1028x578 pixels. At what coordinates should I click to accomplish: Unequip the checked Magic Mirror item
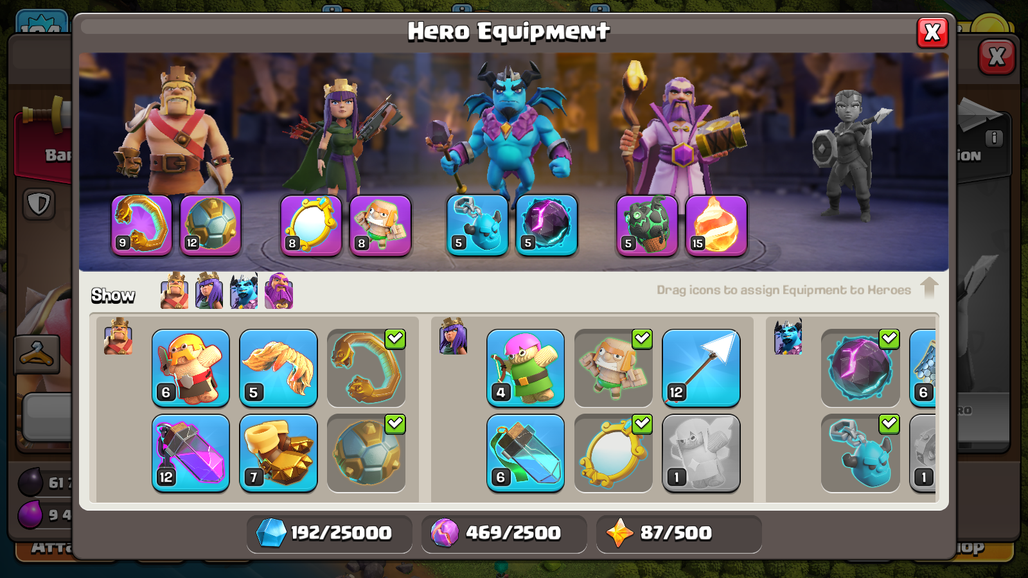coord(614,453)
